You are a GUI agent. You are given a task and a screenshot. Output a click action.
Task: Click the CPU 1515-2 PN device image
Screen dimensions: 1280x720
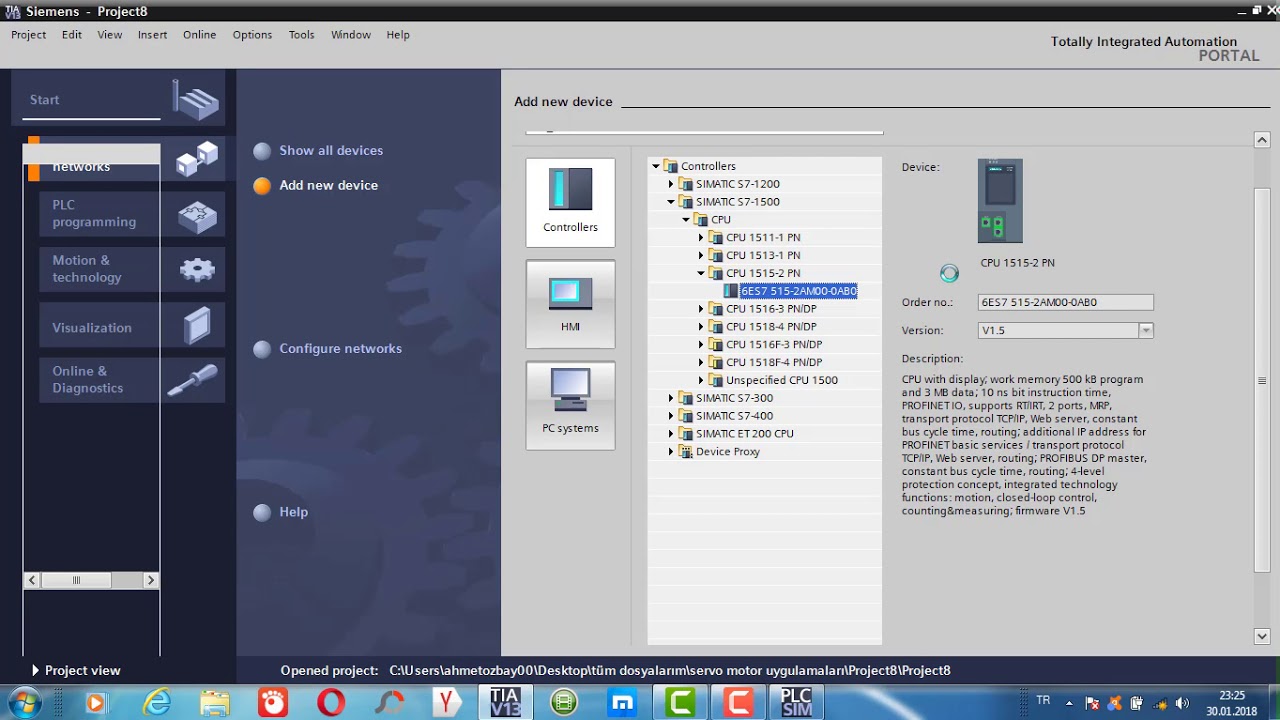(1000, 201)
